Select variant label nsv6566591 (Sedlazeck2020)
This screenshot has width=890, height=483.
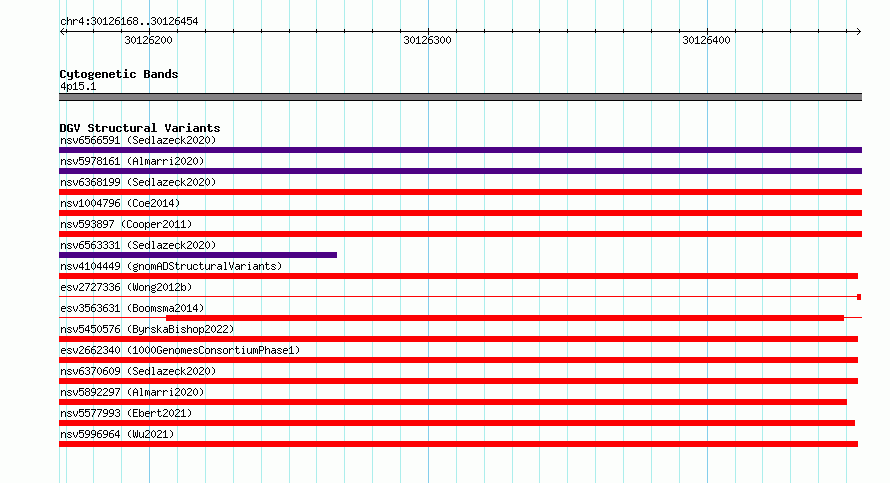pos(138,140)
